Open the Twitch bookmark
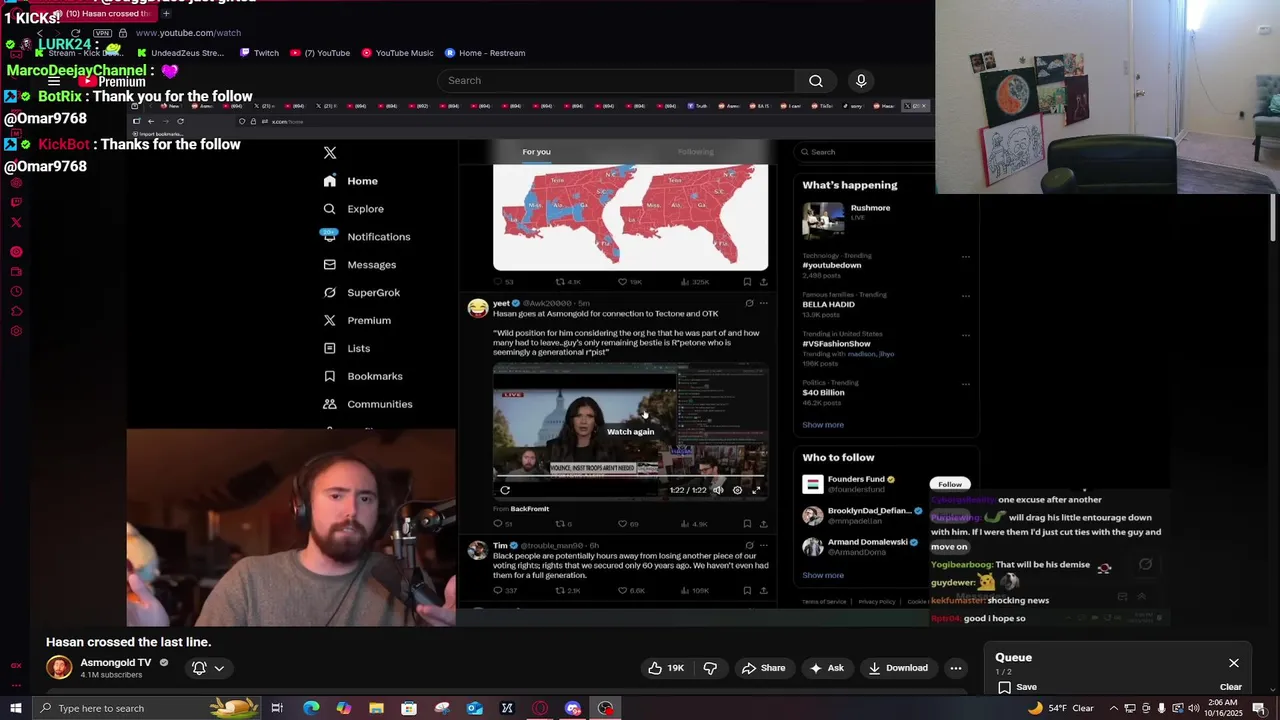The height and width of the screenshot is (720, 1280). (x=260, y=53)
